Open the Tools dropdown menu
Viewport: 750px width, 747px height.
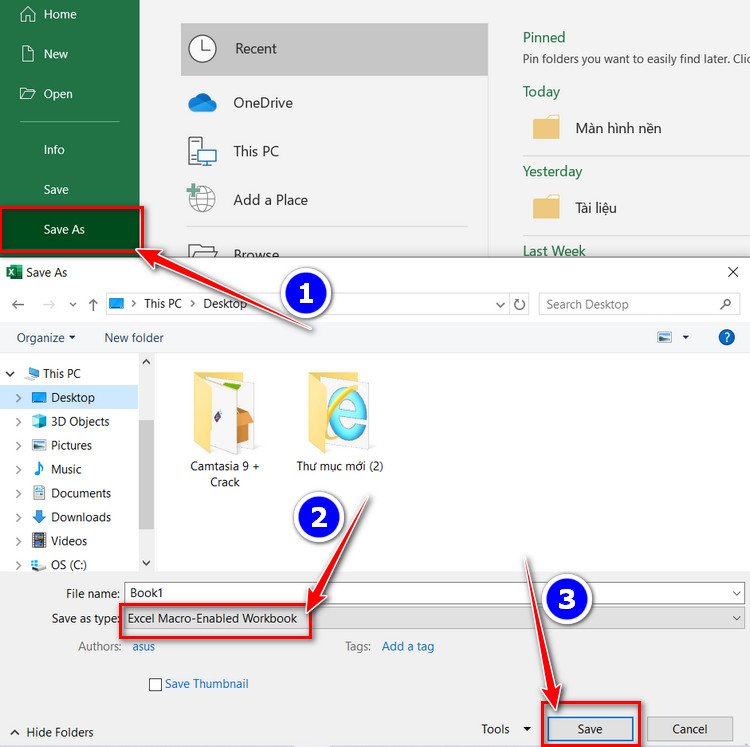coord(505,729)
